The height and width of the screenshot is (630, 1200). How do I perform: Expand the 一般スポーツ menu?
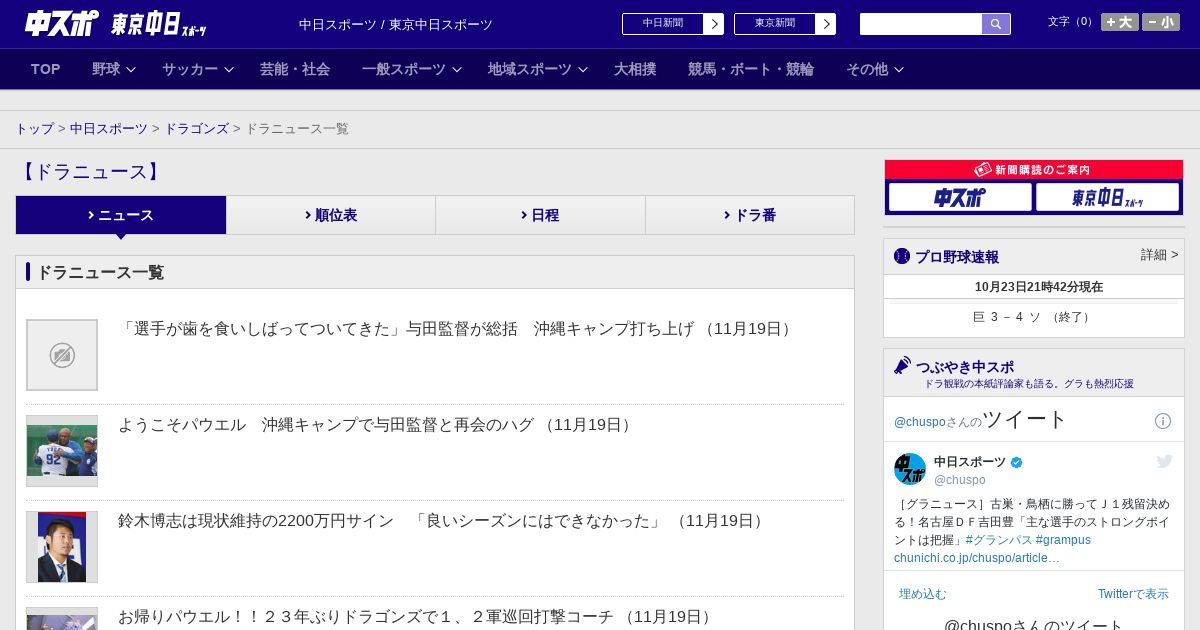412,69
